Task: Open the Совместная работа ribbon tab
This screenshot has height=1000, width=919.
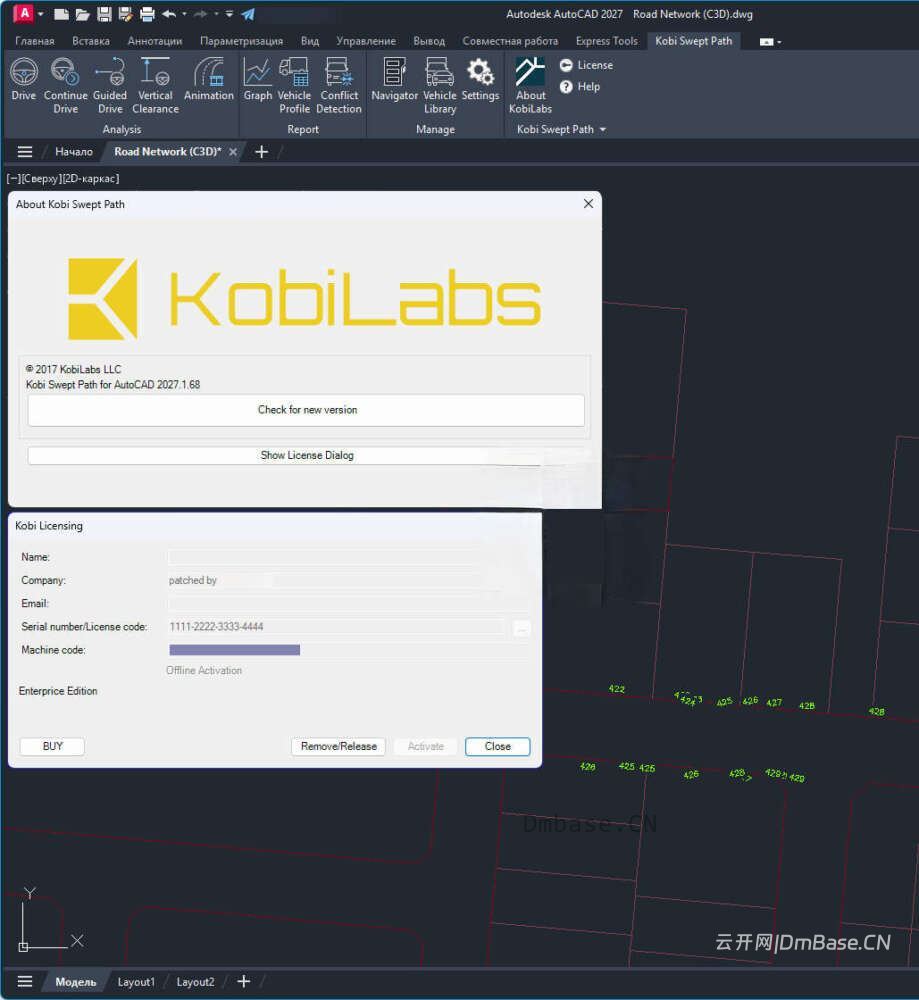Action: point(510,41)
